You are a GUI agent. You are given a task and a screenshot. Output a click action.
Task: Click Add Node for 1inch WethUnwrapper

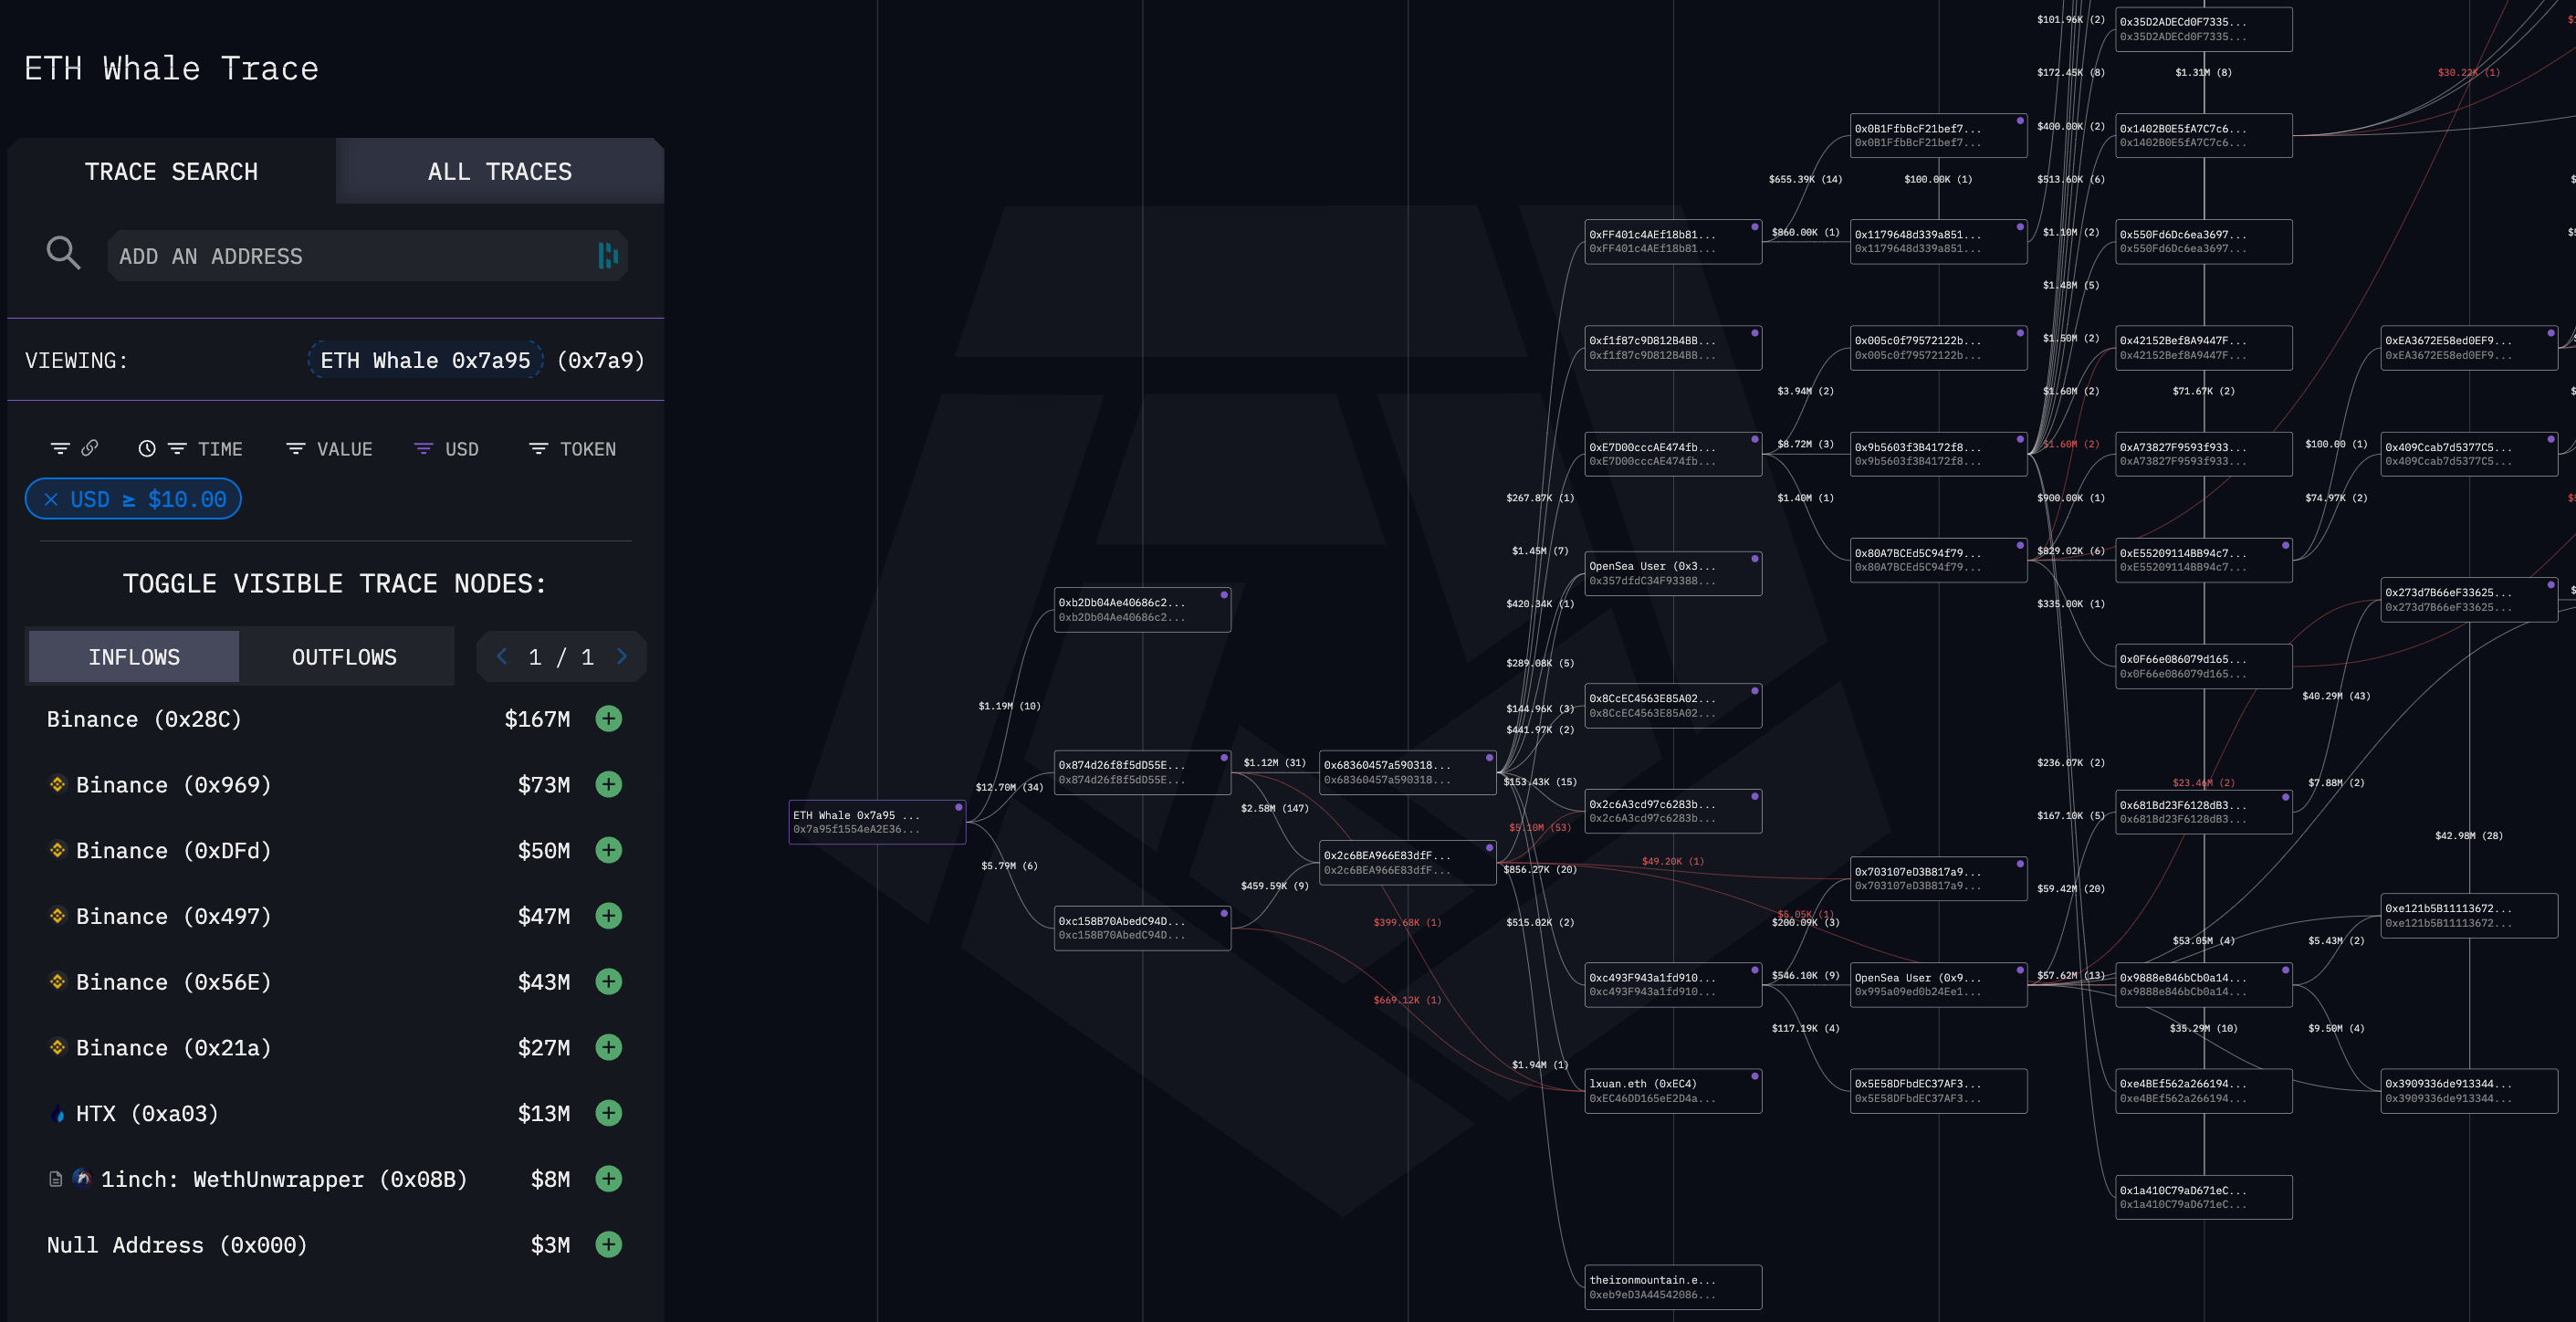609,1179
